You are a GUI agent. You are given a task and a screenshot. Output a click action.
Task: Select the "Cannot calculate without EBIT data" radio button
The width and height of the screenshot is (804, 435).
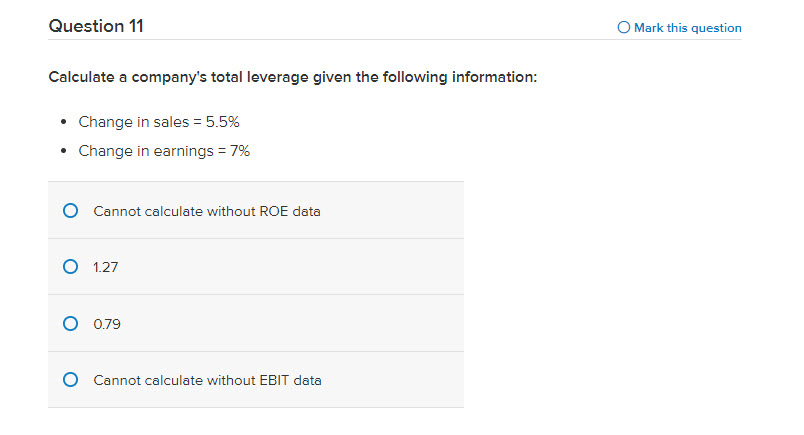tap(70, 380)
